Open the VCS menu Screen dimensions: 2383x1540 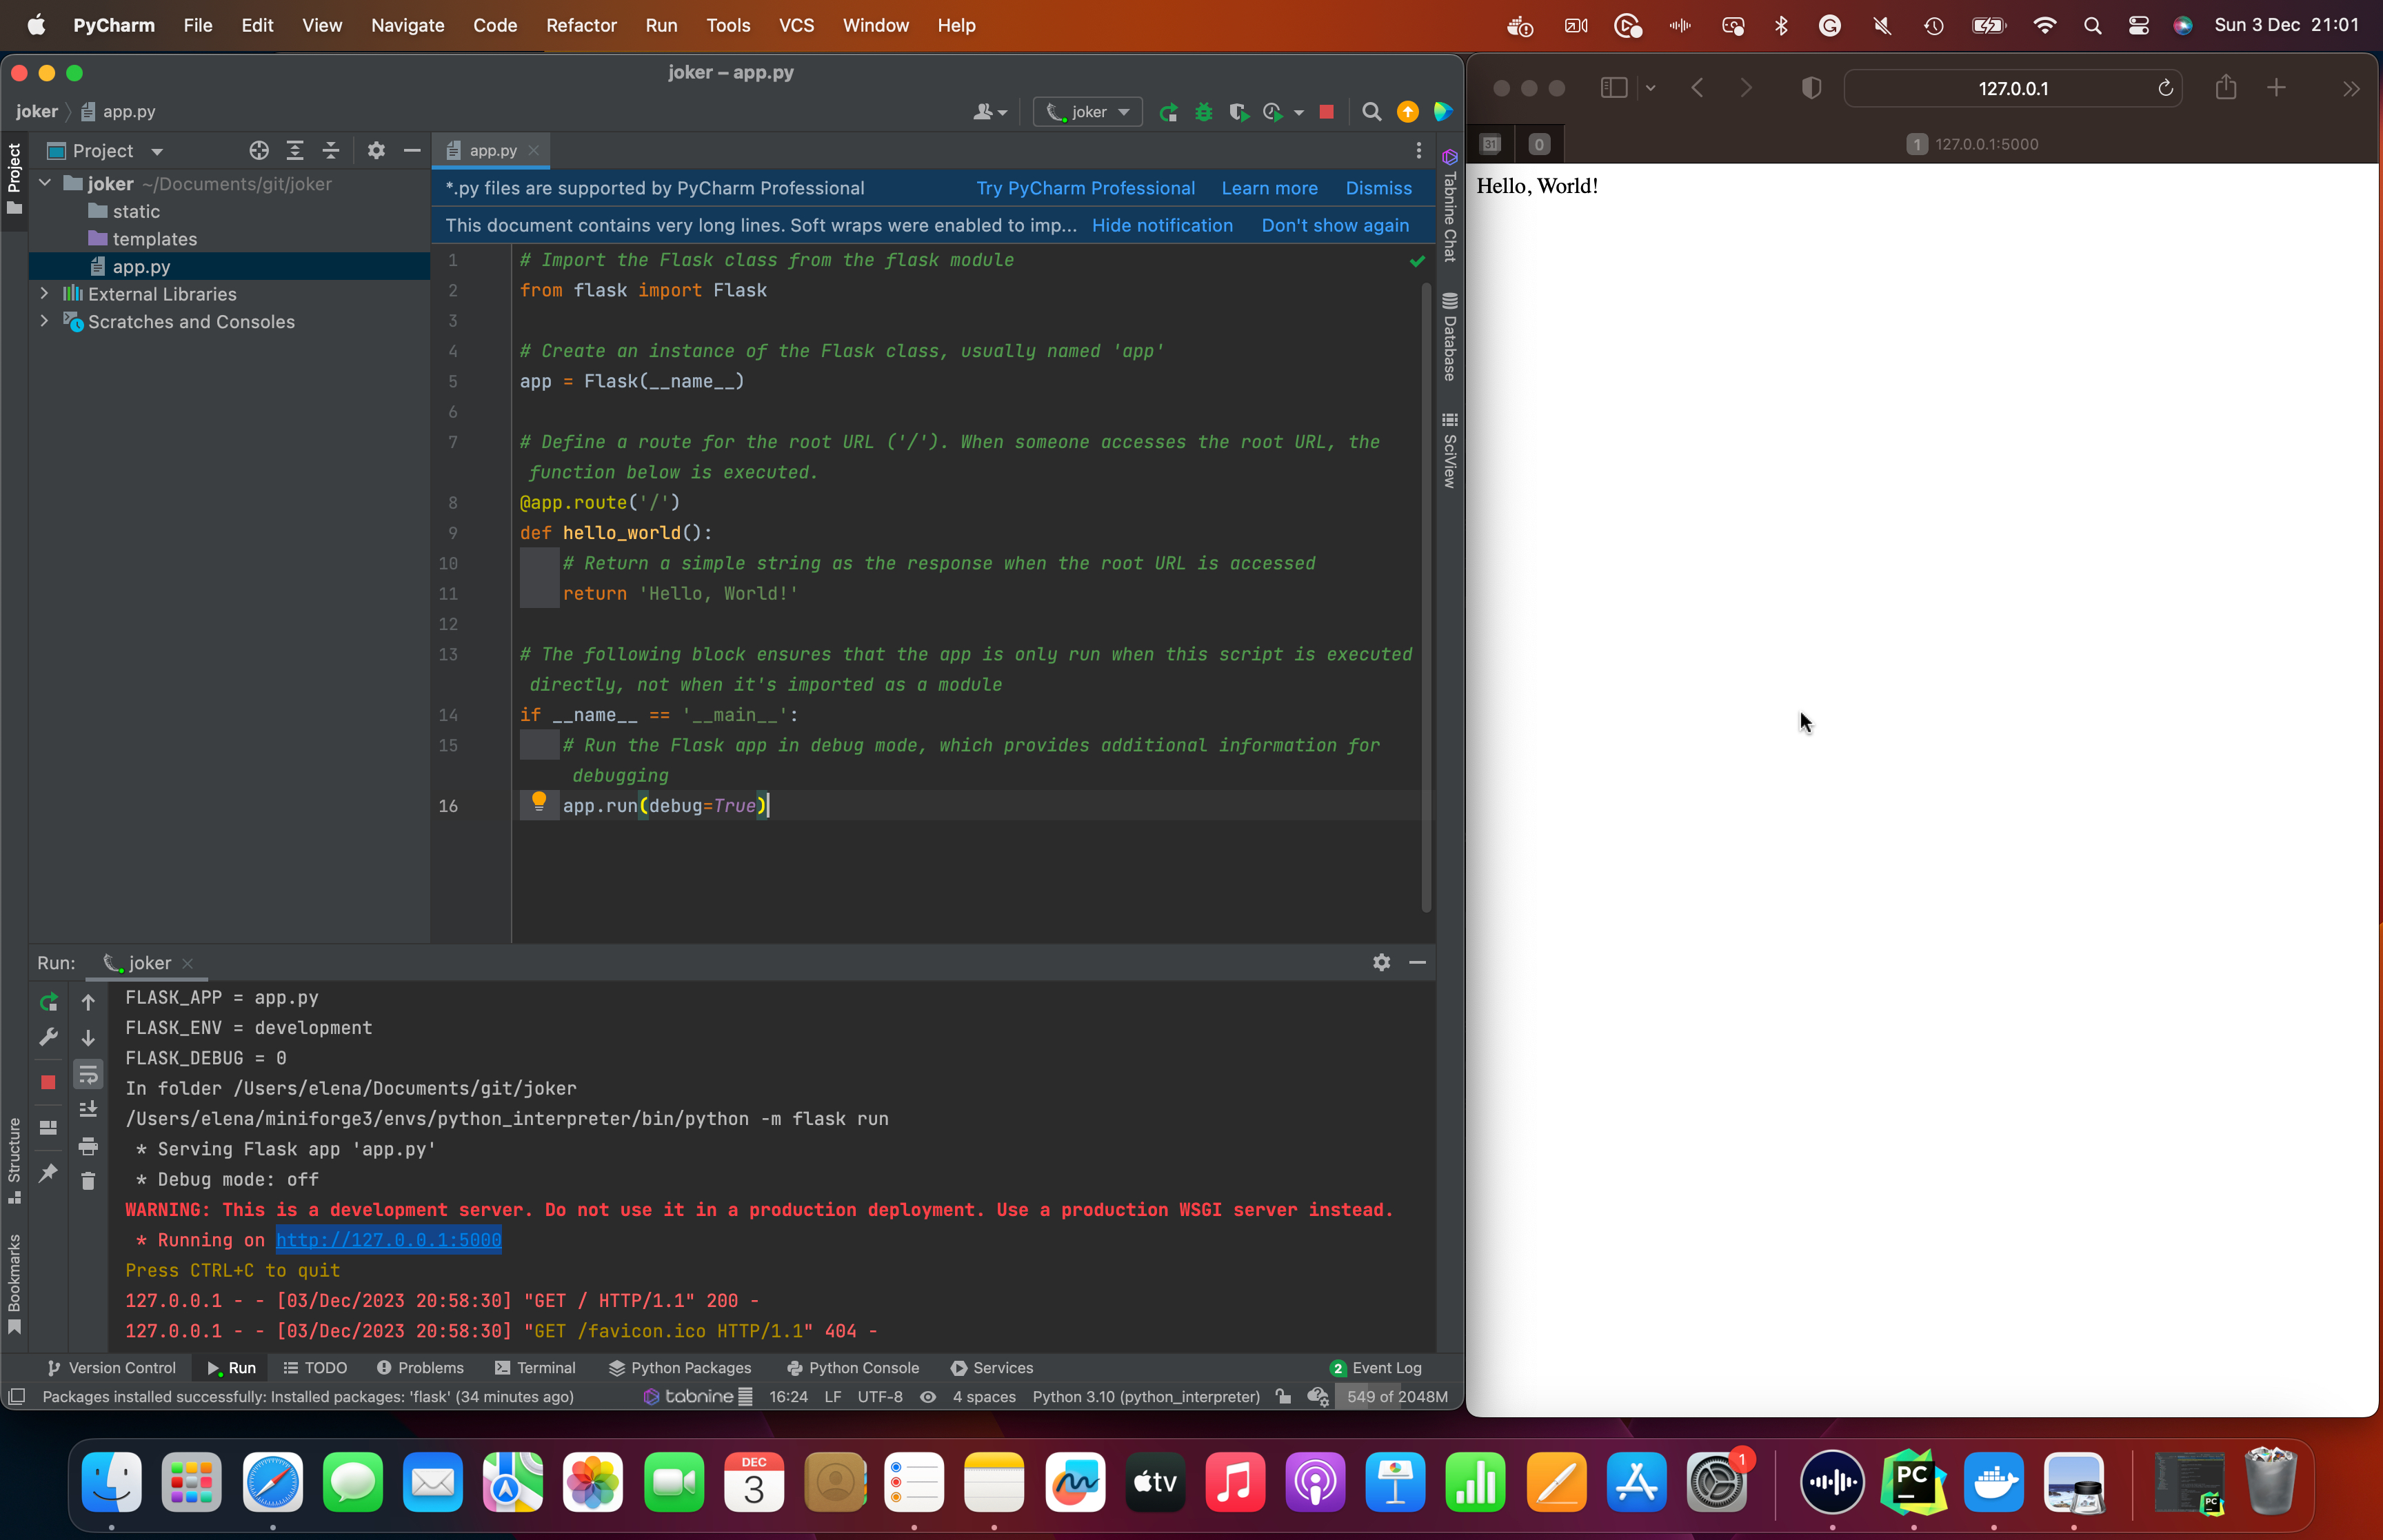(x=796, y=25)
